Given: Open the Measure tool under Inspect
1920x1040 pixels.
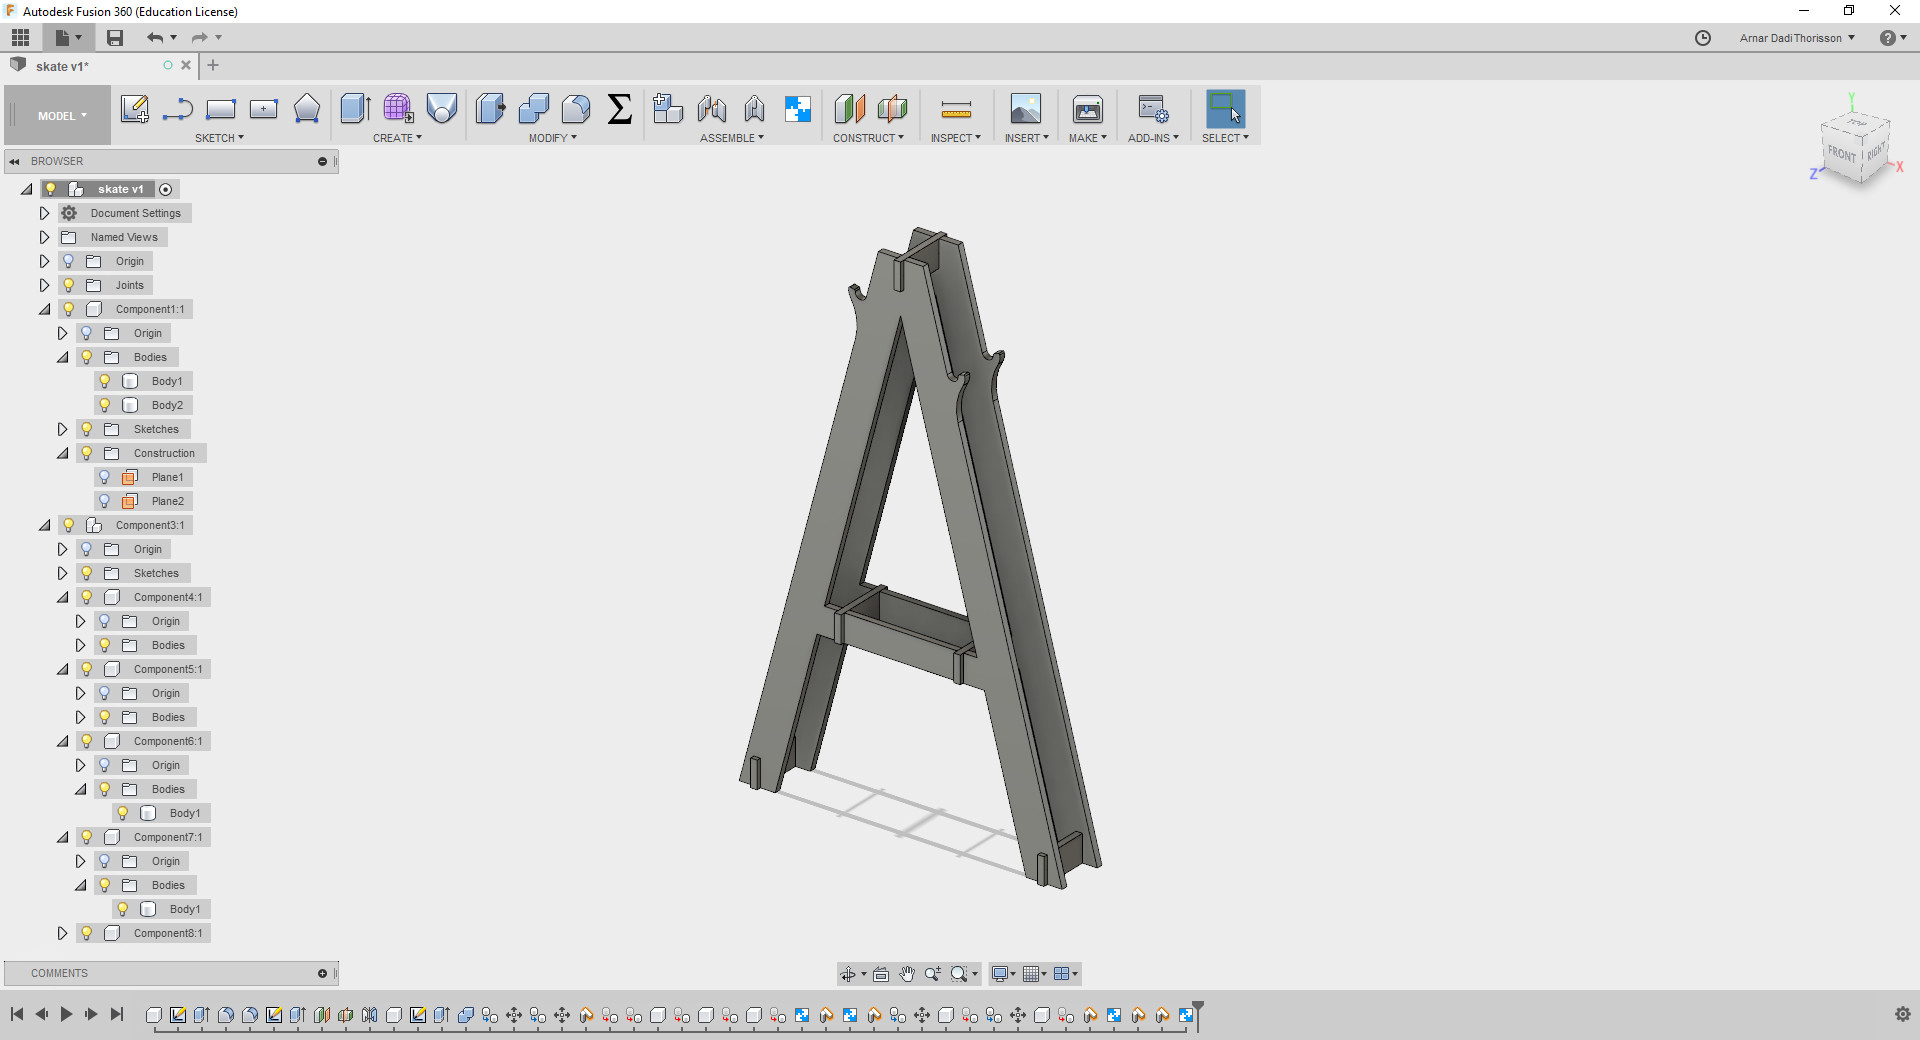Looking at the screenshot, I should tap(956, 109).
